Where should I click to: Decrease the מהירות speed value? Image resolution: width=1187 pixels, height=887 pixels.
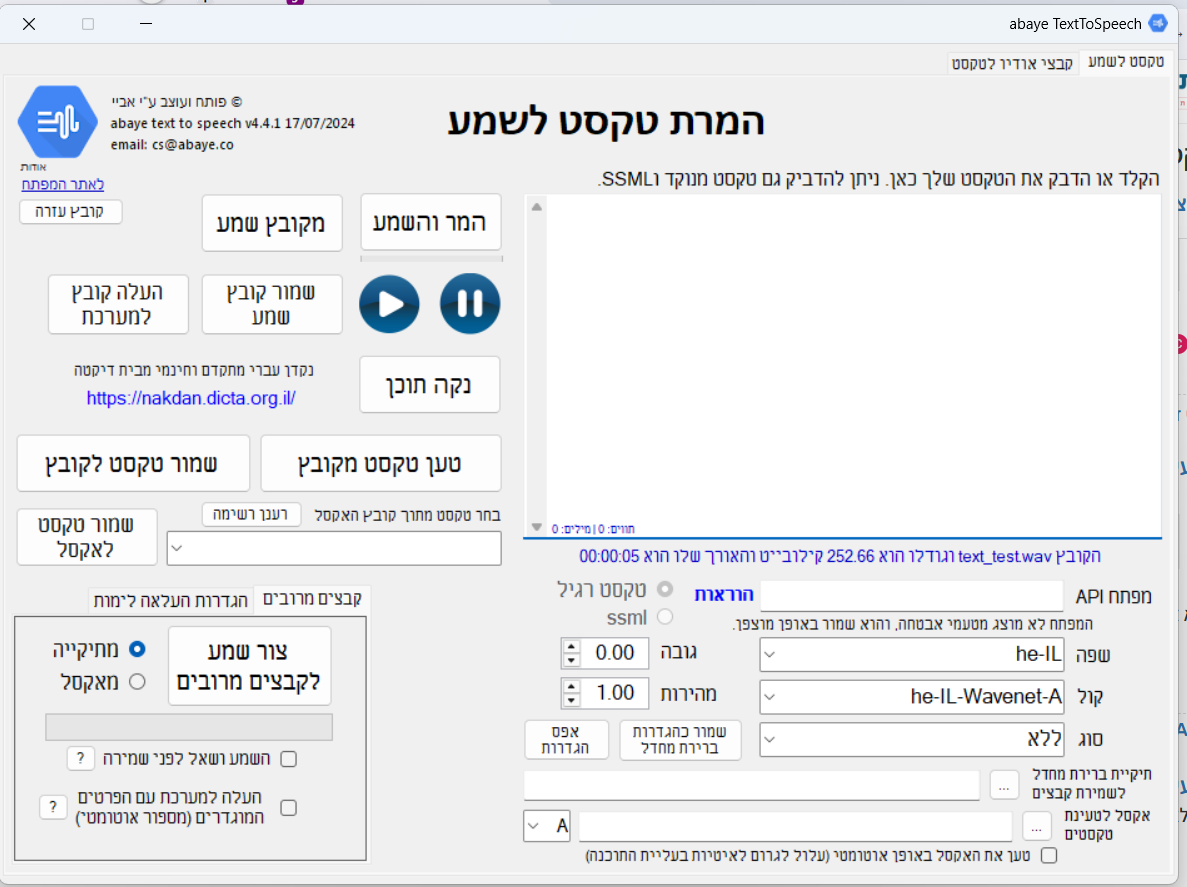point(572,700)
